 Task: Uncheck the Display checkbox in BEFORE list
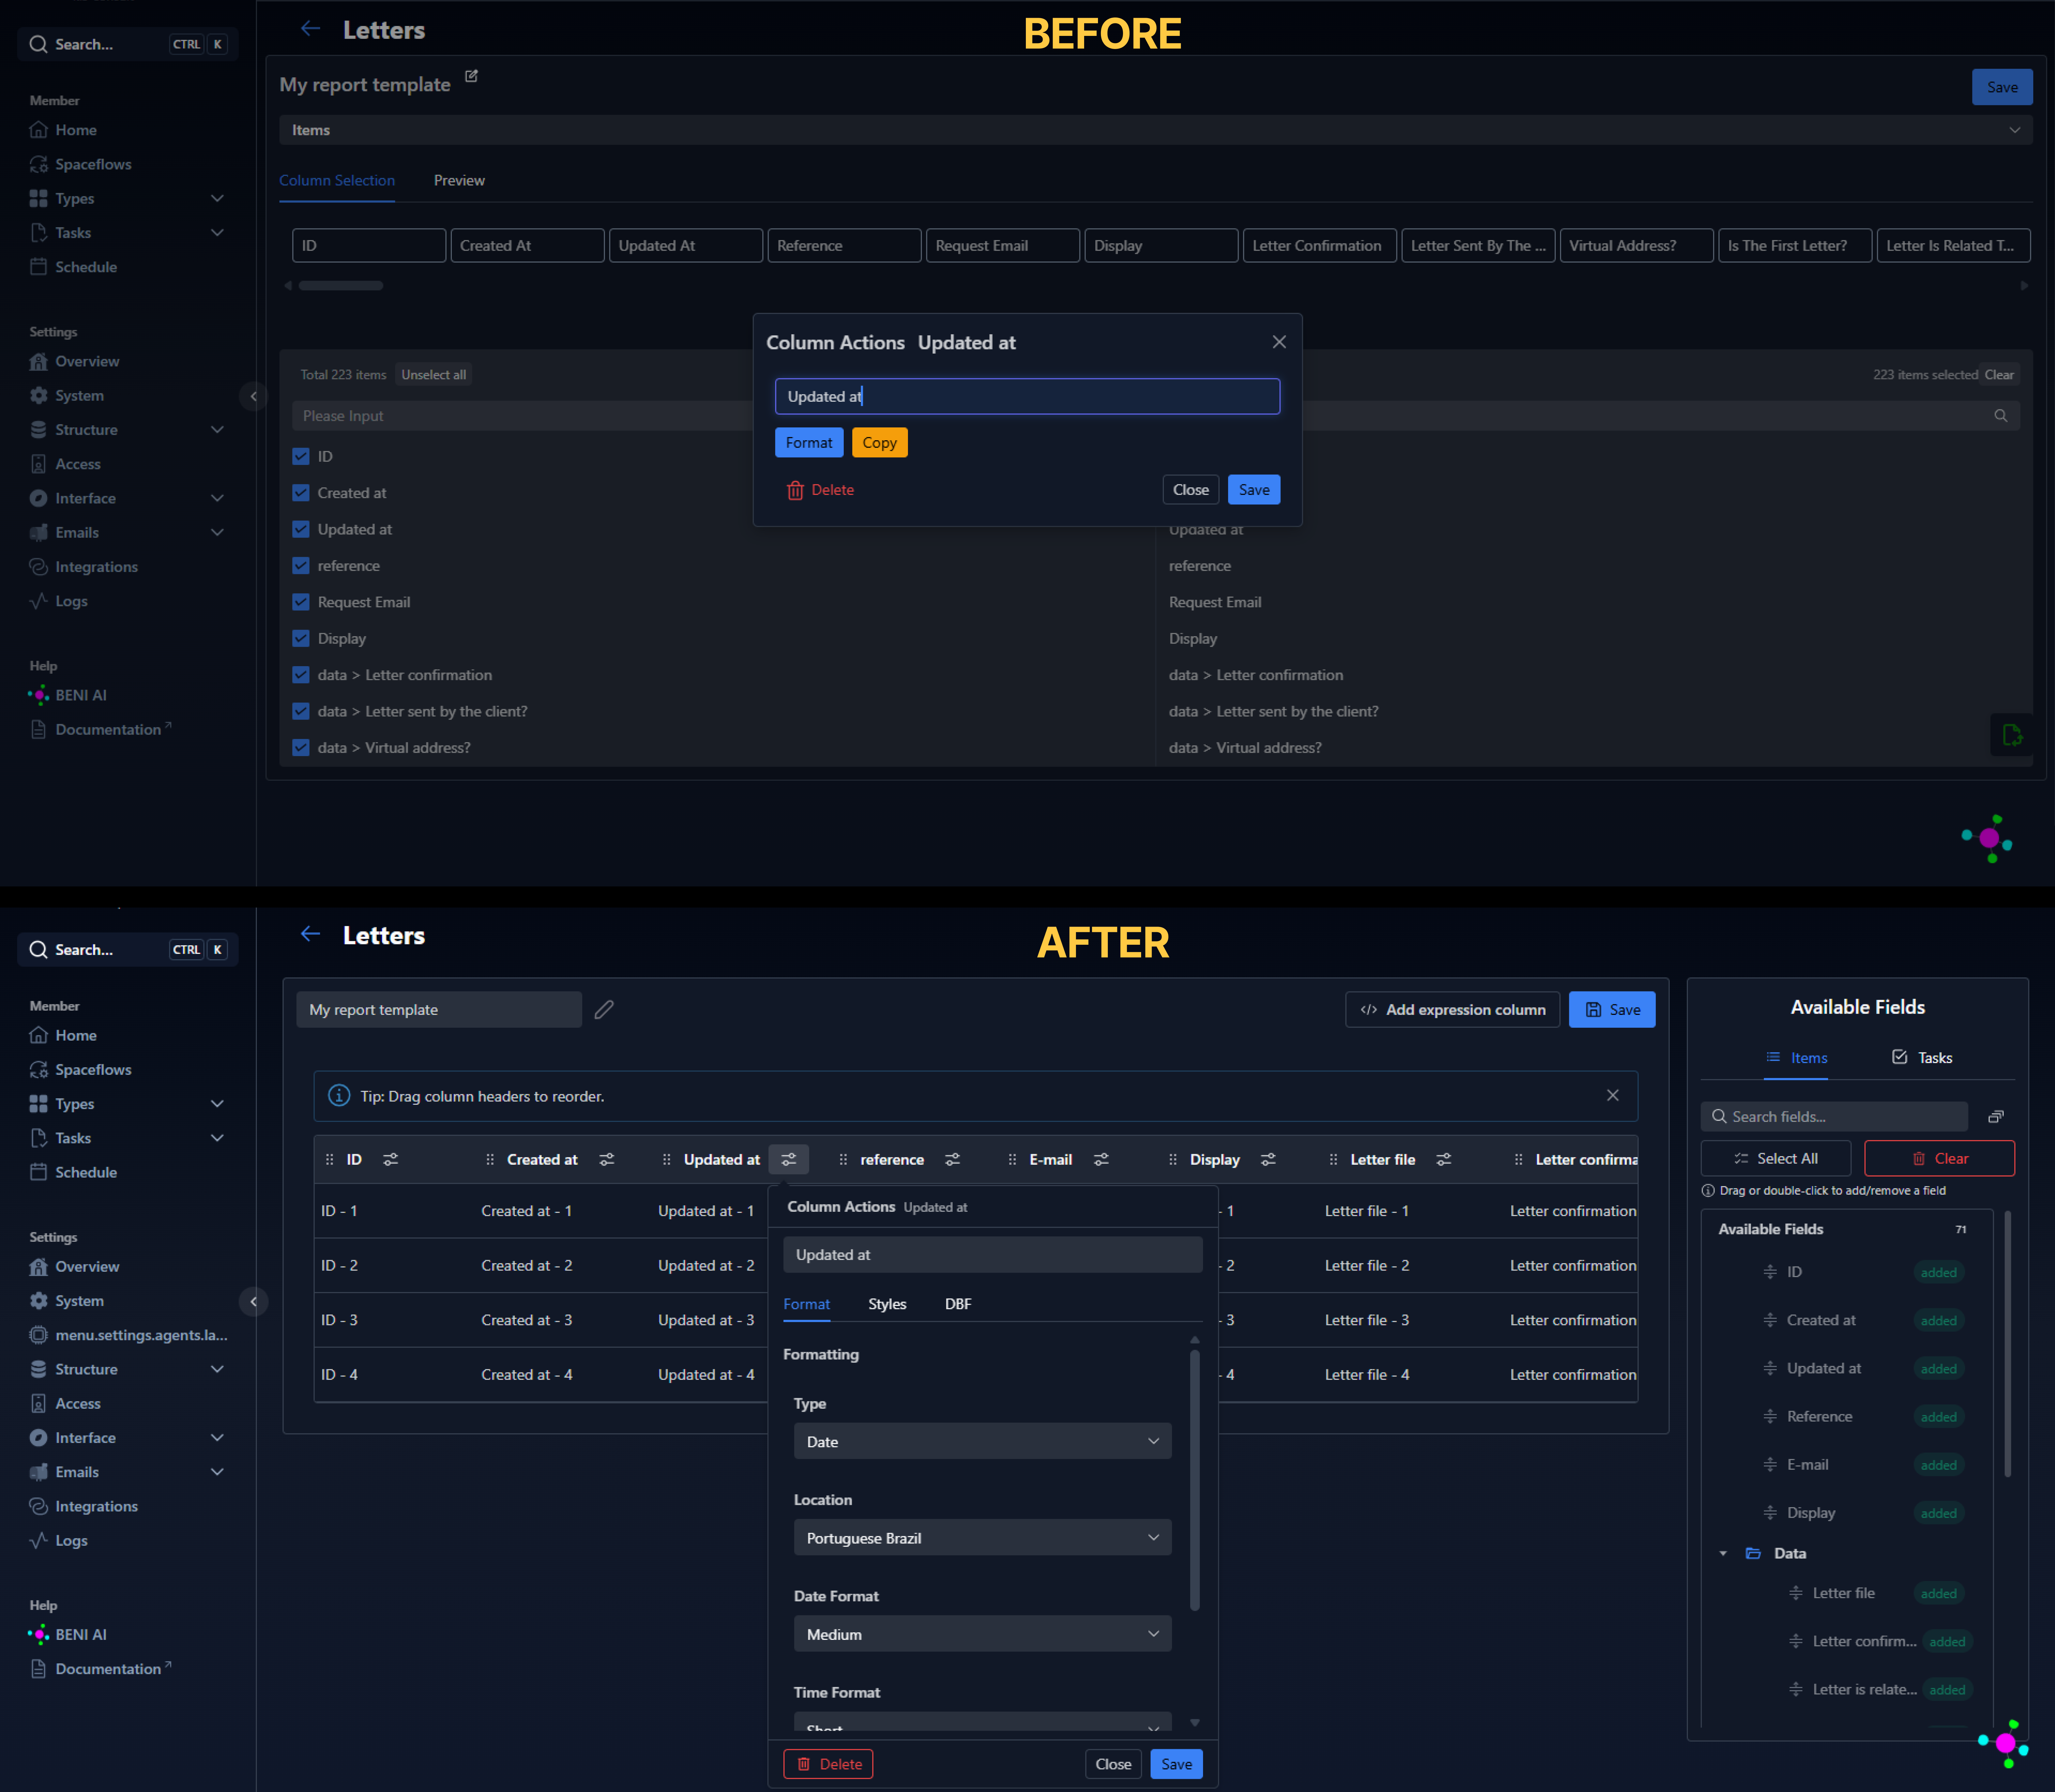click(301, 639)
